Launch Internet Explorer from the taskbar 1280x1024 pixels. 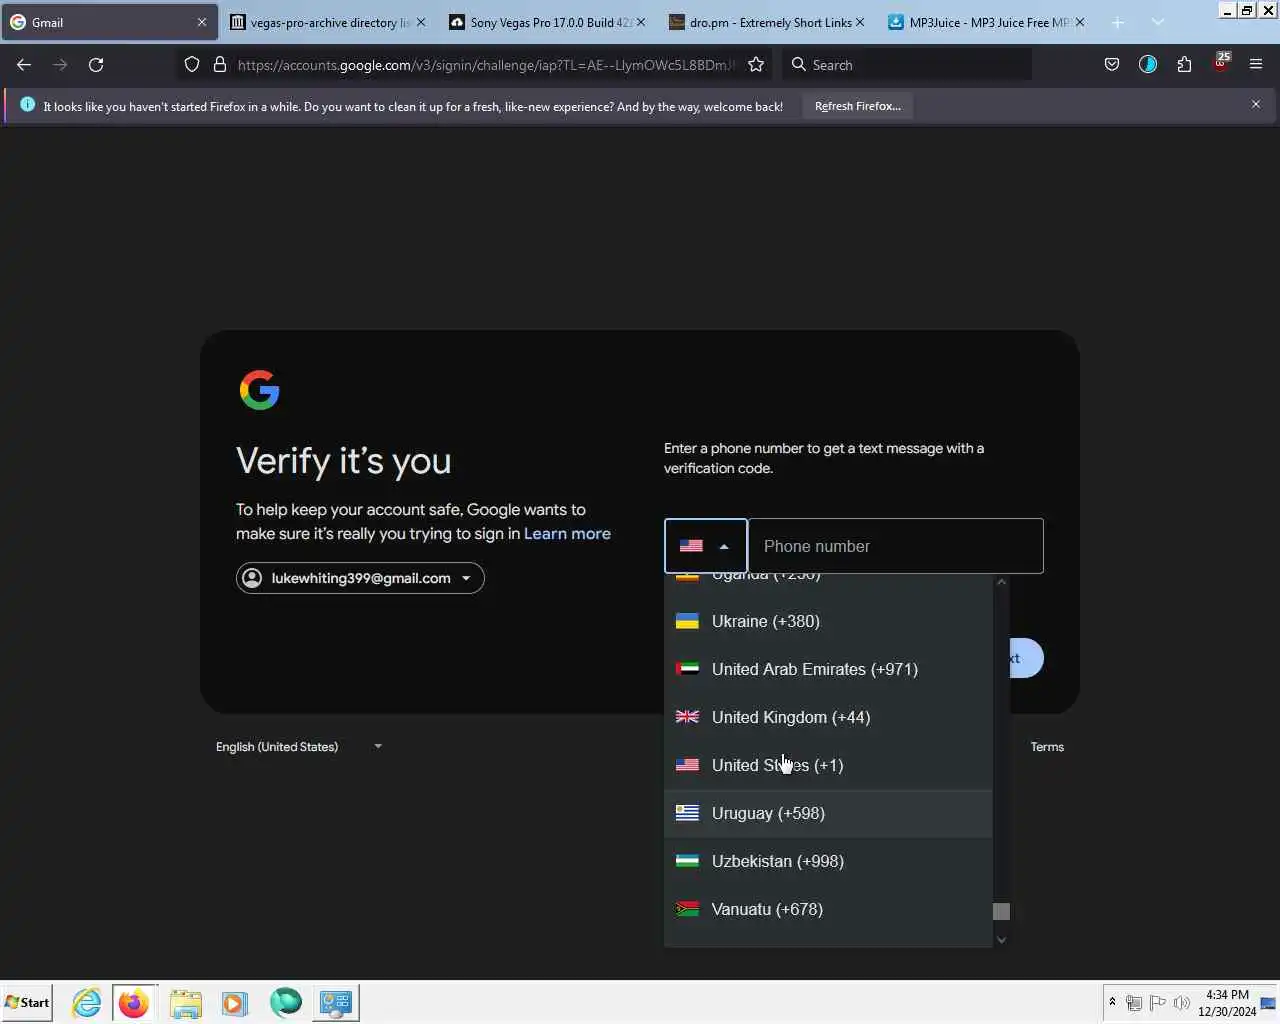pyautogui.click(x=87, y=1002)
